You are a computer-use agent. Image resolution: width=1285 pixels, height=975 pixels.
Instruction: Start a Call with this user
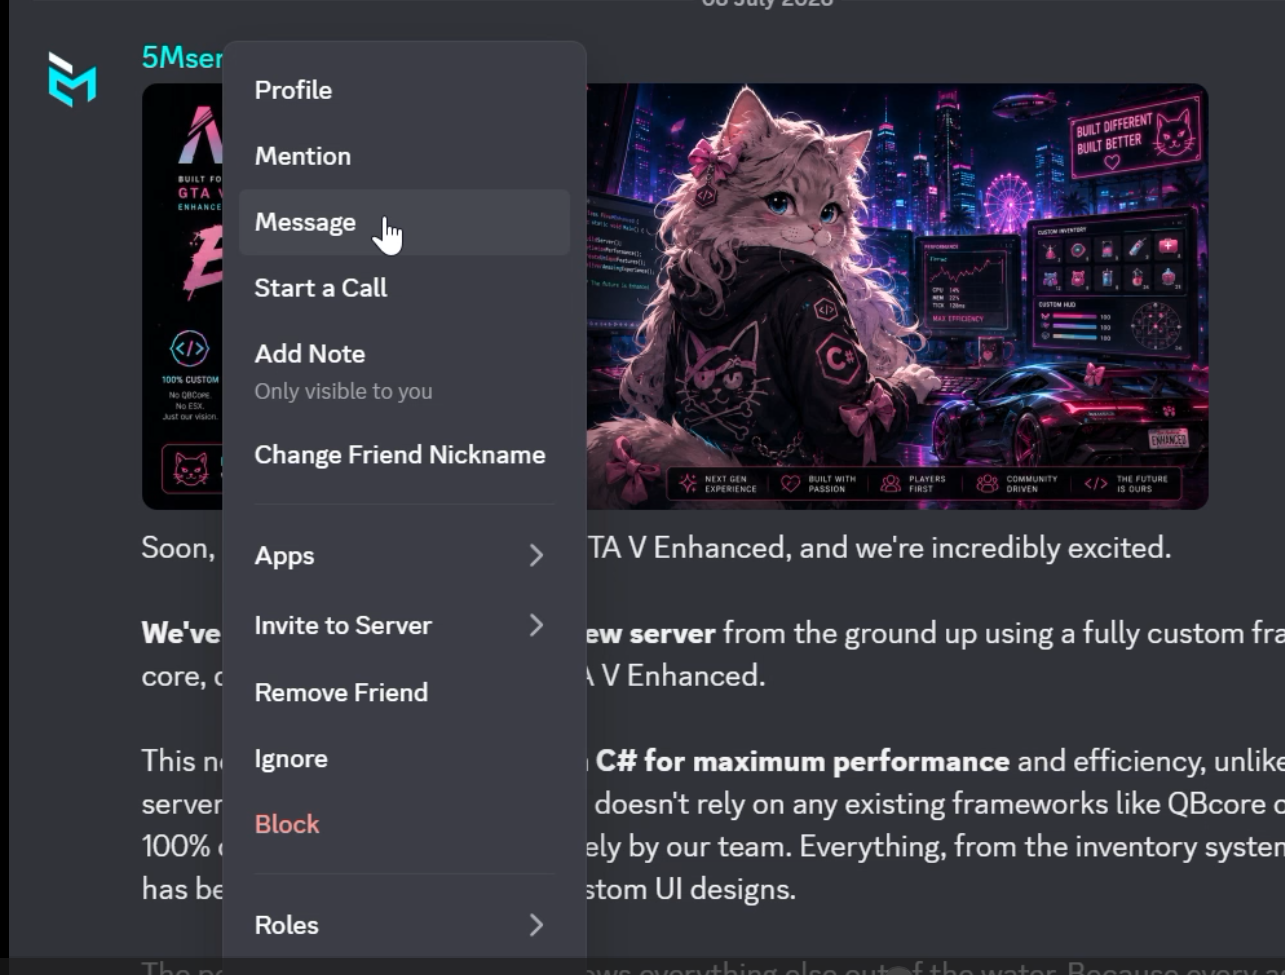pyautogui.click(x=404, y=288)
